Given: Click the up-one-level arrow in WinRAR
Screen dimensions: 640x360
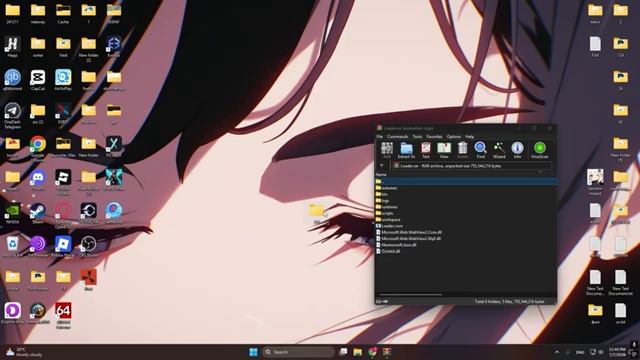Looking at the screenshot, I should point(382,166).
